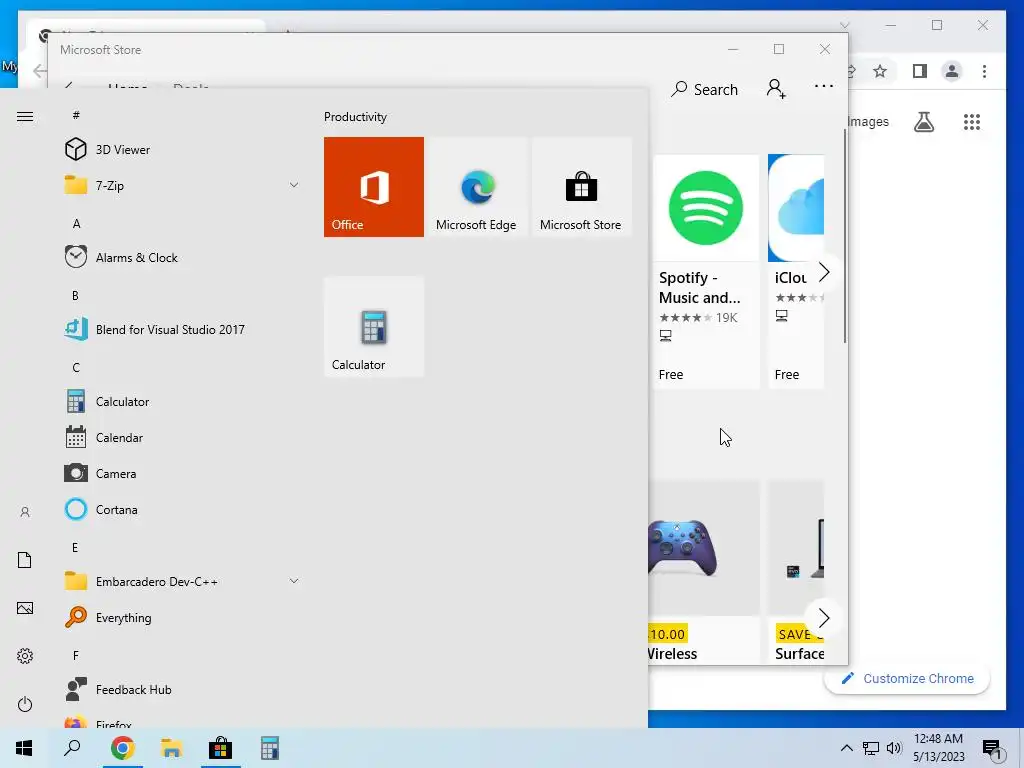This screenshot has width=1024, height=768.
Task: Open Feedback Hub
Action: tap(182, 690)
